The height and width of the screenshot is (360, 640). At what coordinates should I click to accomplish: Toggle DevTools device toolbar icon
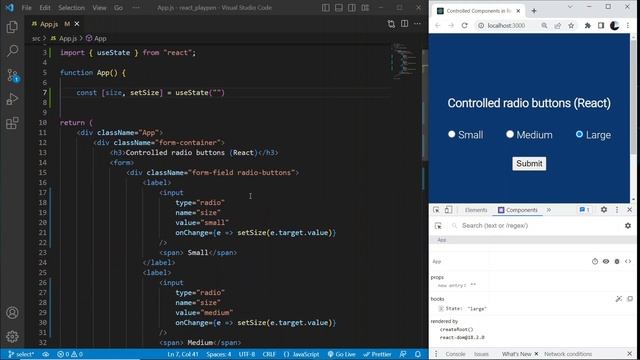448,210
